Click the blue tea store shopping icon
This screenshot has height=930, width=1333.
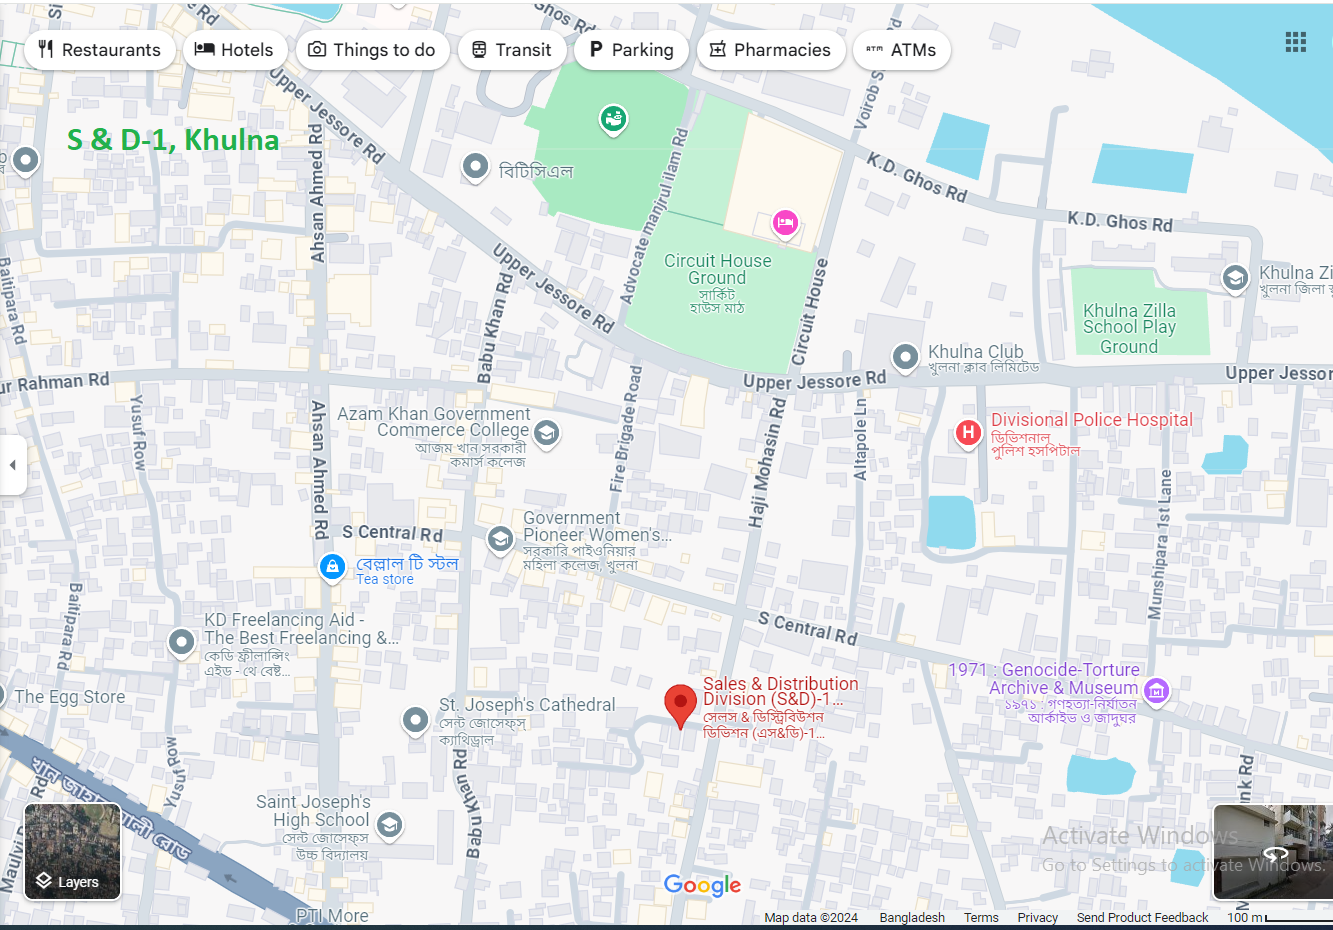[332, 567]
